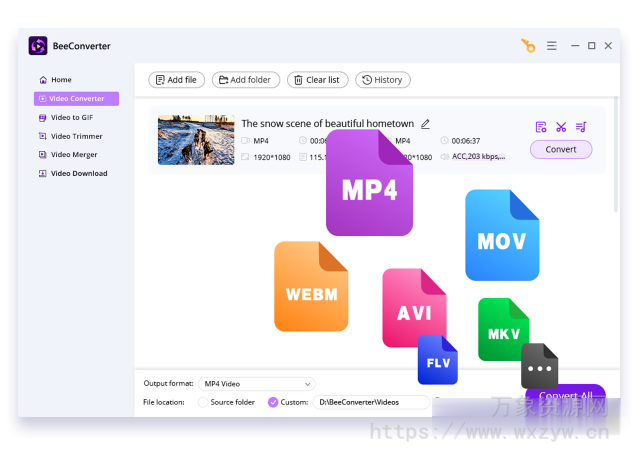Click the BeeConverter logo icon
Image resolution: width=640 pixels, height=466 pixels.
(x=38, y=46)
